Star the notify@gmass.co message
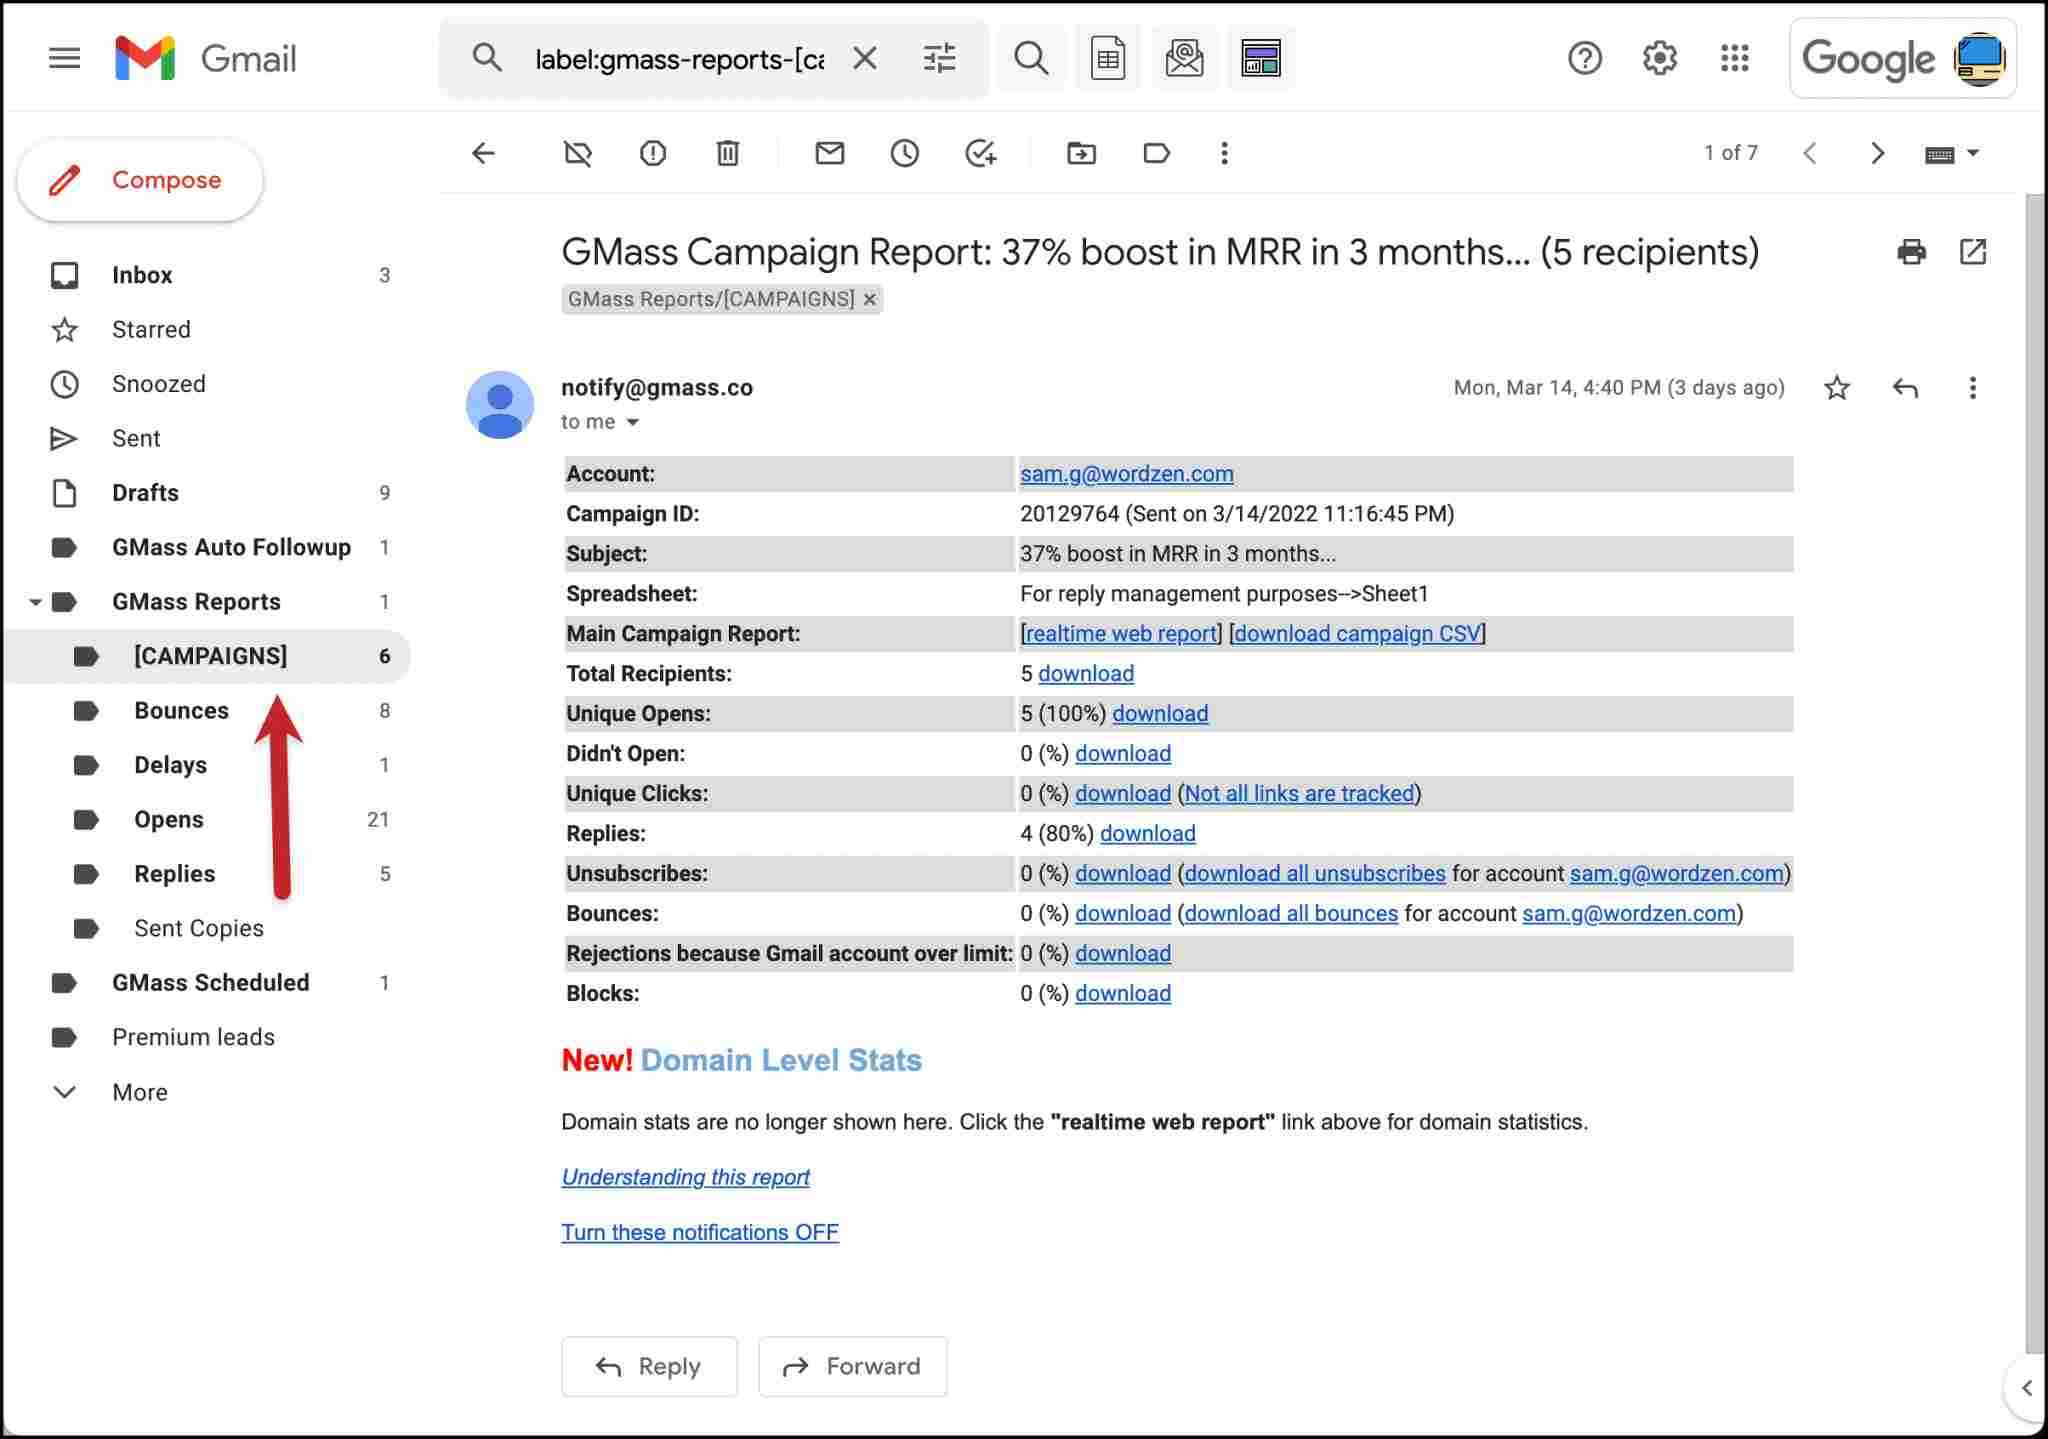The height and width of the screenshot is (1439, 2048). click(1837, 388)
